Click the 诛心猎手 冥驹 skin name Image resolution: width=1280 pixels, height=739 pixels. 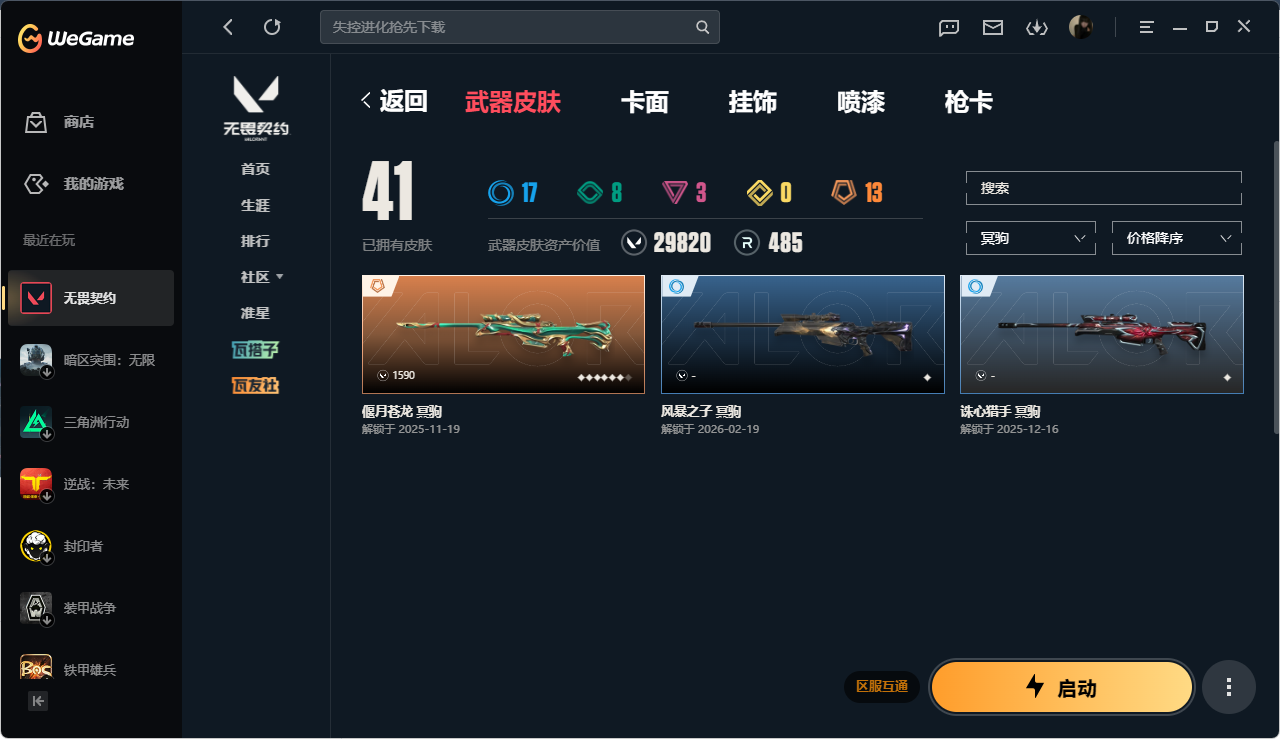click(1000, 411)
